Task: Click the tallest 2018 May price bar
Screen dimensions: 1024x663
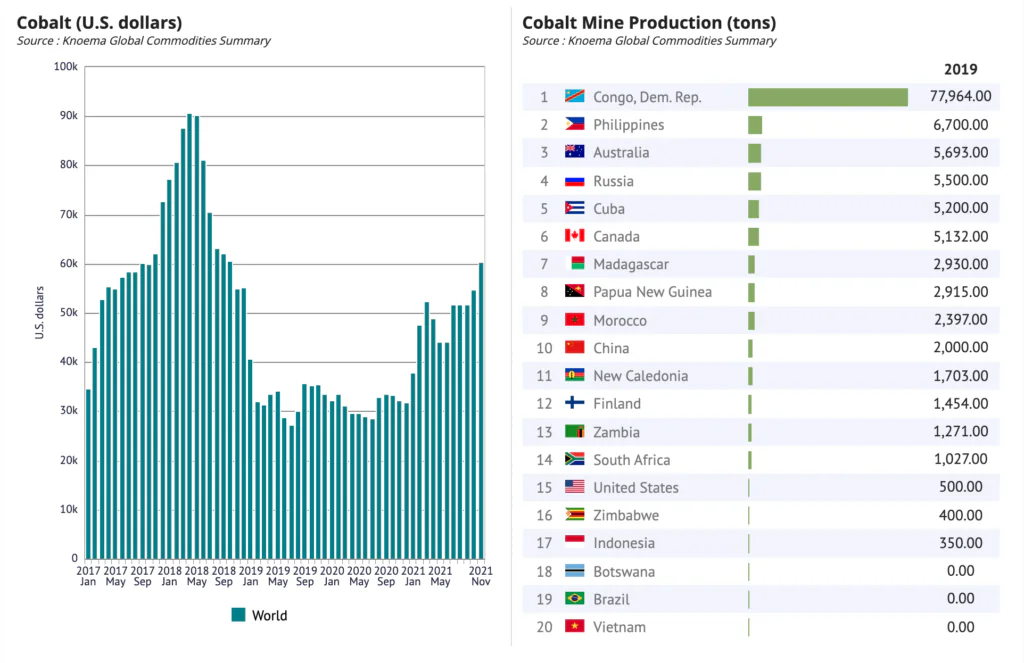Action: [189, 336]
